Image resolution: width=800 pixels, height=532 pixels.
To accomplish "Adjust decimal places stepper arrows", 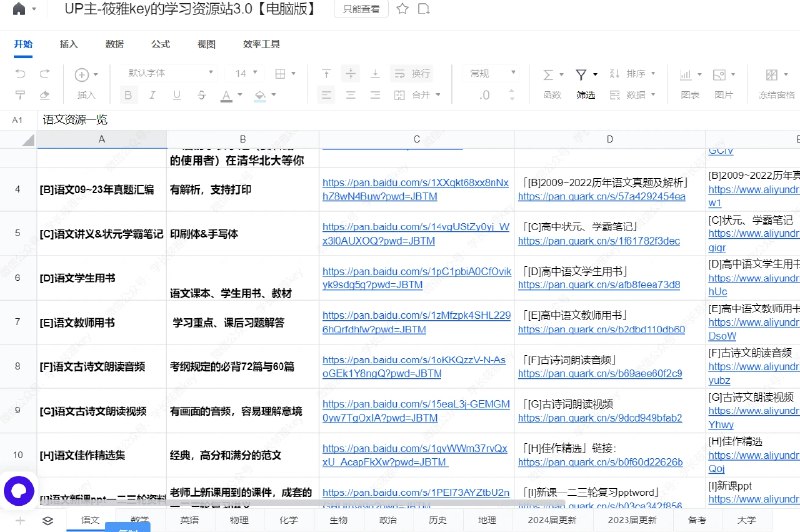I will point(512,95).
